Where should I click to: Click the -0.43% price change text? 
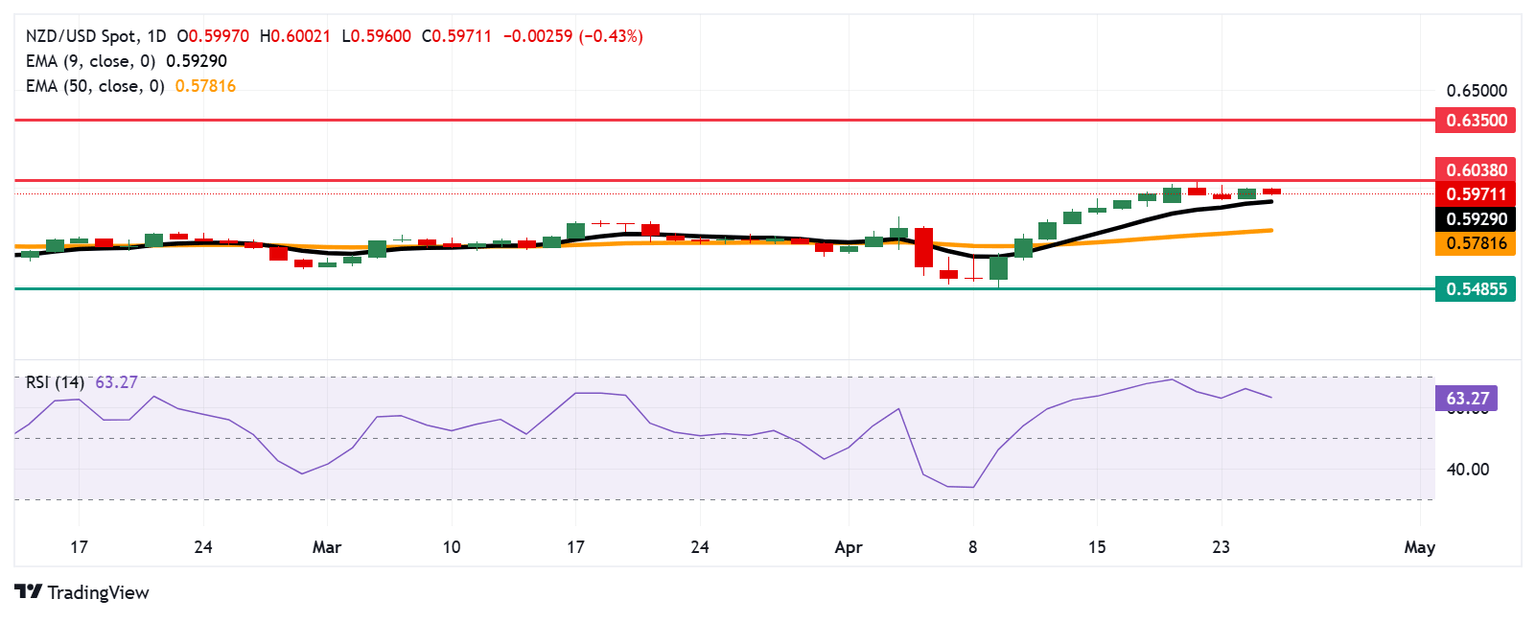pyautogui.click(x=611, y=36)
